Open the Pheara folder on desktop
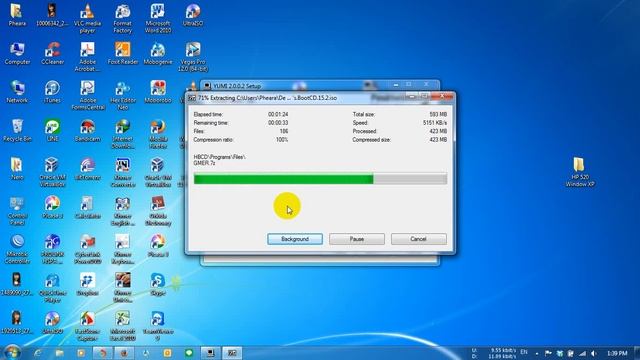The image size is (640, 360). [17, 15]
